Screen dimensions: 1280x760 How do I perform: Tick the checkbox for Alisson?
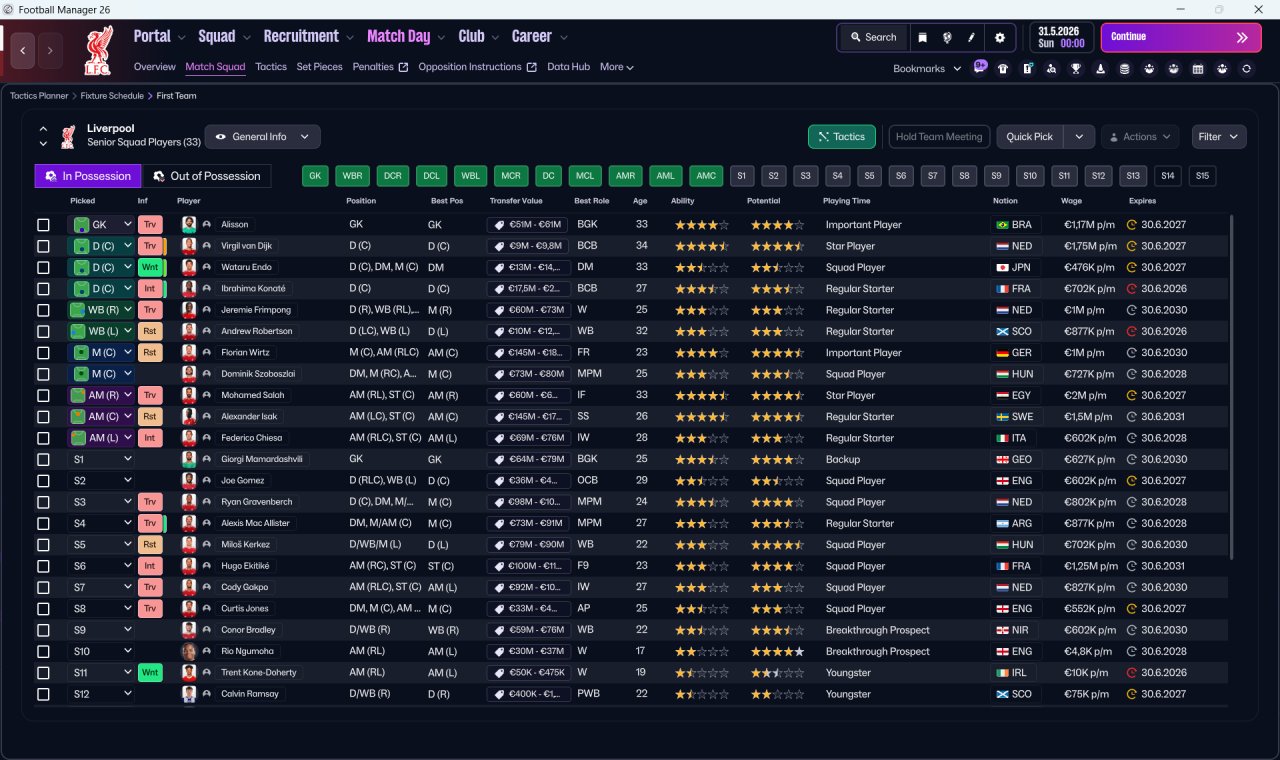coord(43,225)
